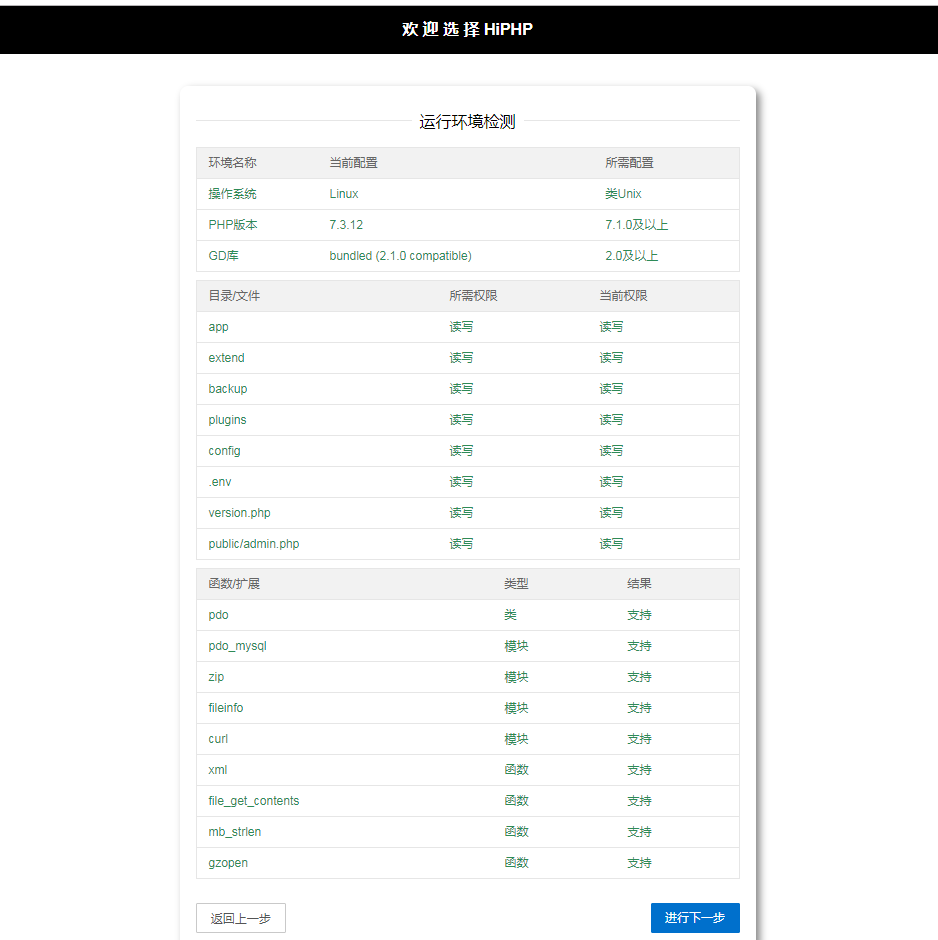Viewport: 938px width, 940px height.
Task: Select the mb_strlen function row
Action: coord(468,832)
